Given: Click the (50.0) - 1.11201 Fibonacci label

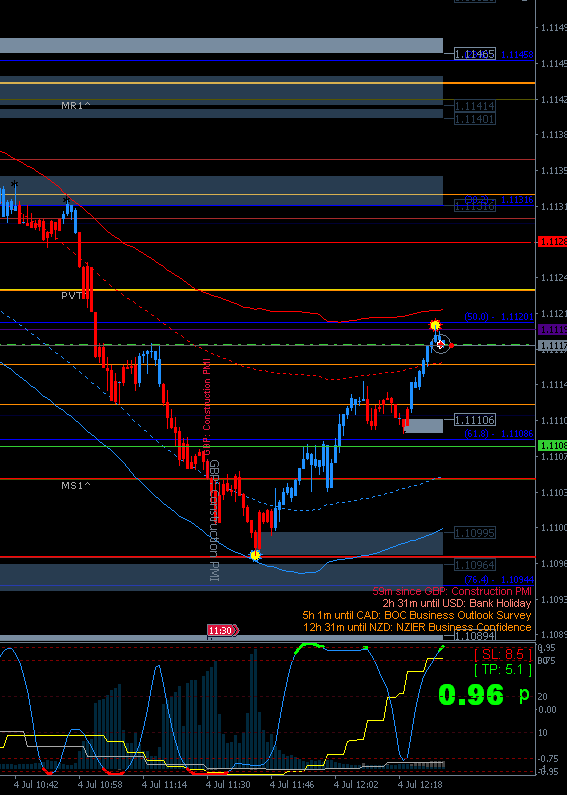Looking at the screenshot, I should click(499, 317).
